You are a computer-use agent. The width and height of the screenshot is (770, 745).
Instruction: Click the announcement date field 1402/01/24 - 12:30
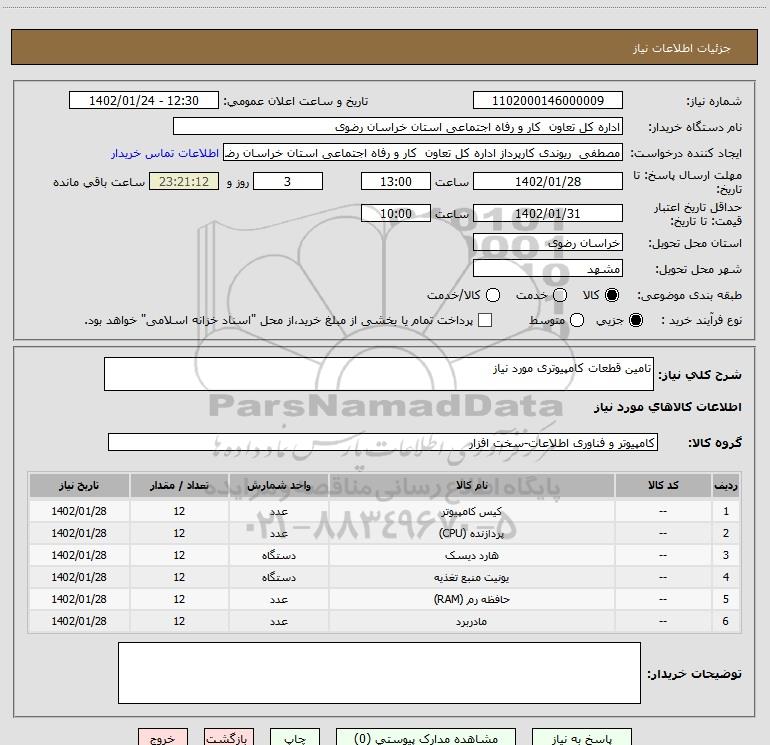[x=144, y=100]
